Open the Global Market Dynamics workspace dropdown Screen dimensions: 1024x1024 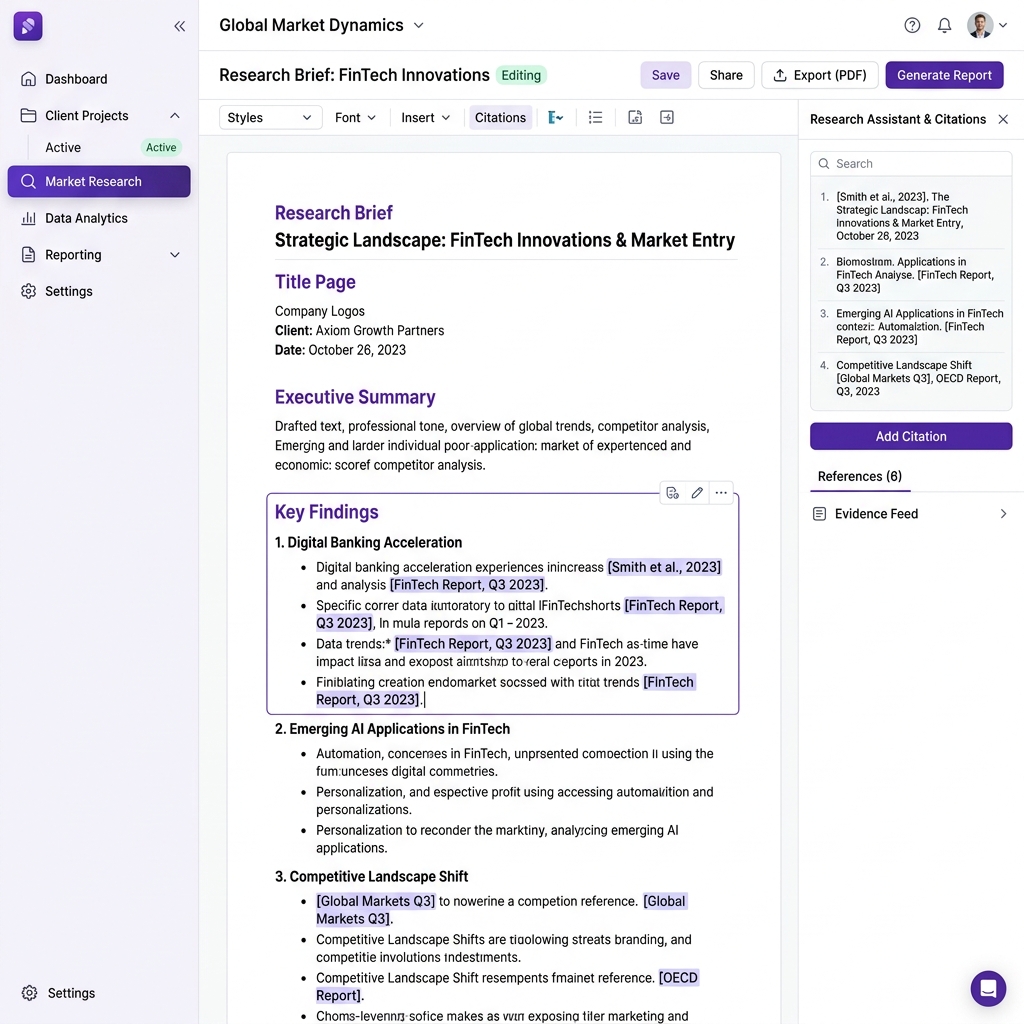click(419, 25)
